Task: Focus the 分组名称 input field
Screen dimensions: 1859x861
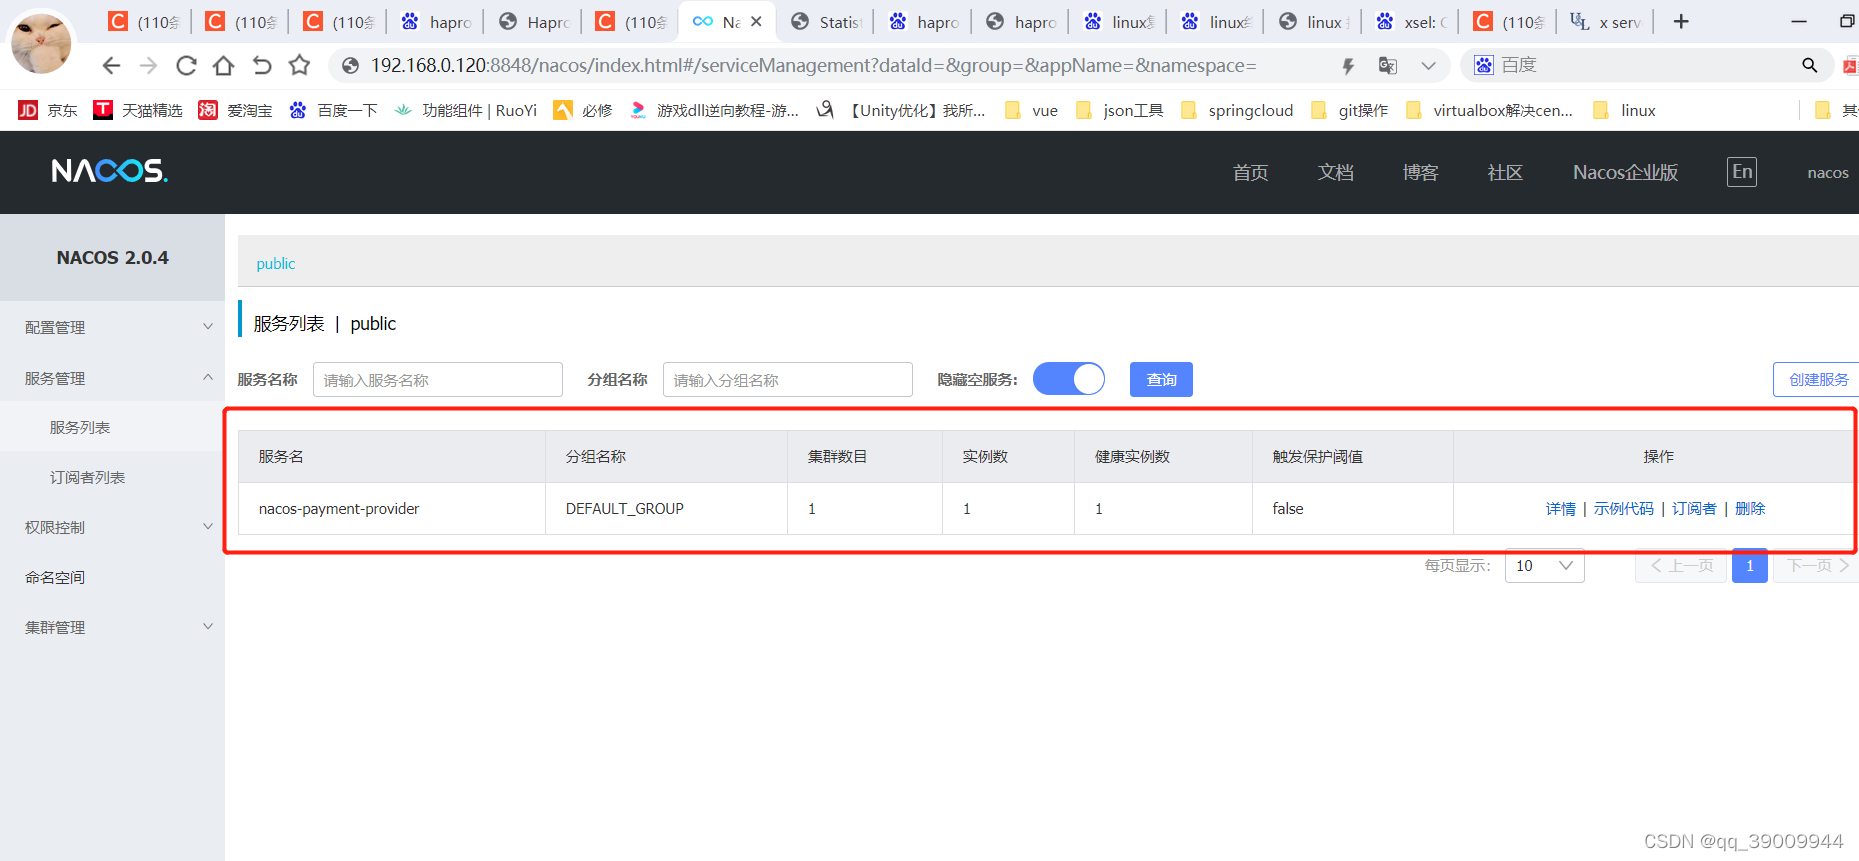Action: coord(788,380)
